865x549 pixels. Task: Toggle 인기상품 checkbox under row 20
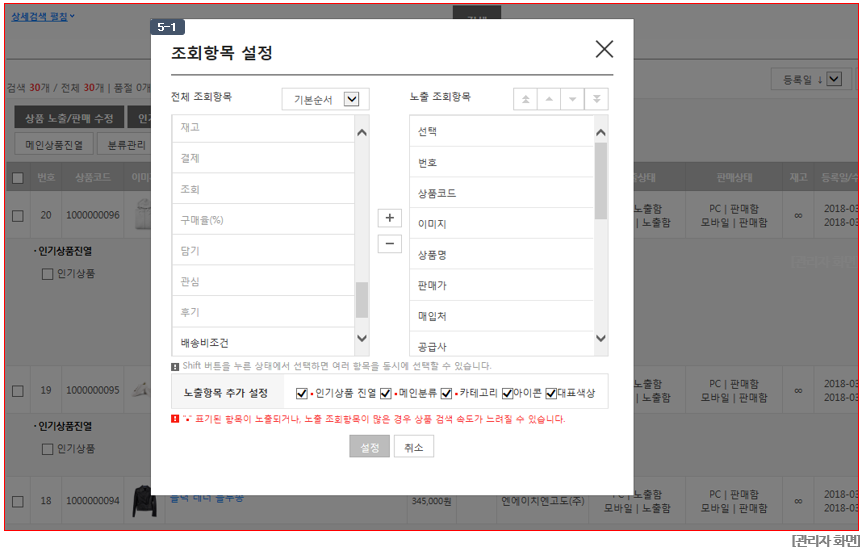click(x=47, y=274)
